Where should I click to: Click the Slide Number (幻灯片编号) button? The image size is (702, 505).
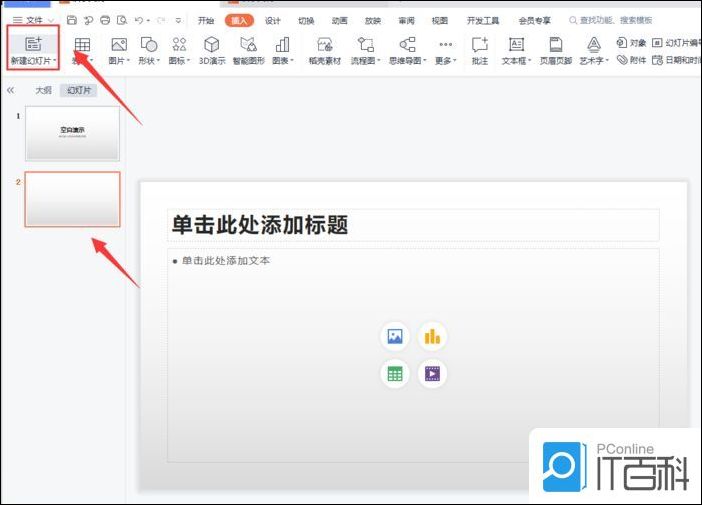[677, 43]
